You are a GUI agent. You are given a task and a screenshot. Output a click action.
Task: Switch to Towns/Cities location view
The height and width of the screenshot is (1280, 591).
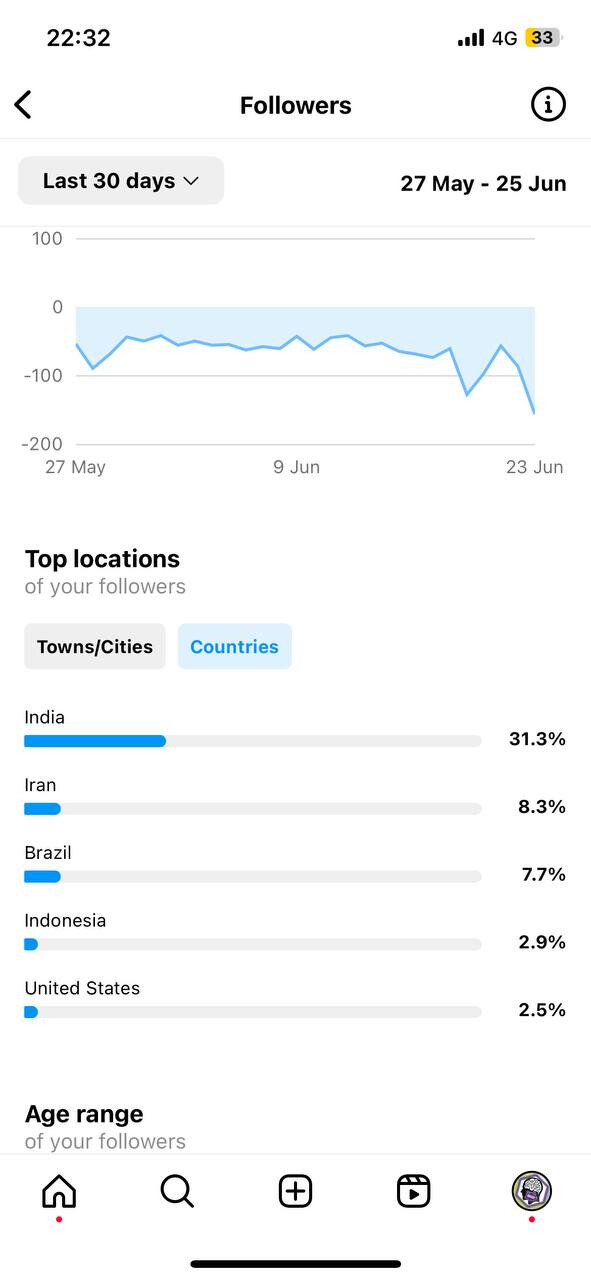[x=95, y=647]
